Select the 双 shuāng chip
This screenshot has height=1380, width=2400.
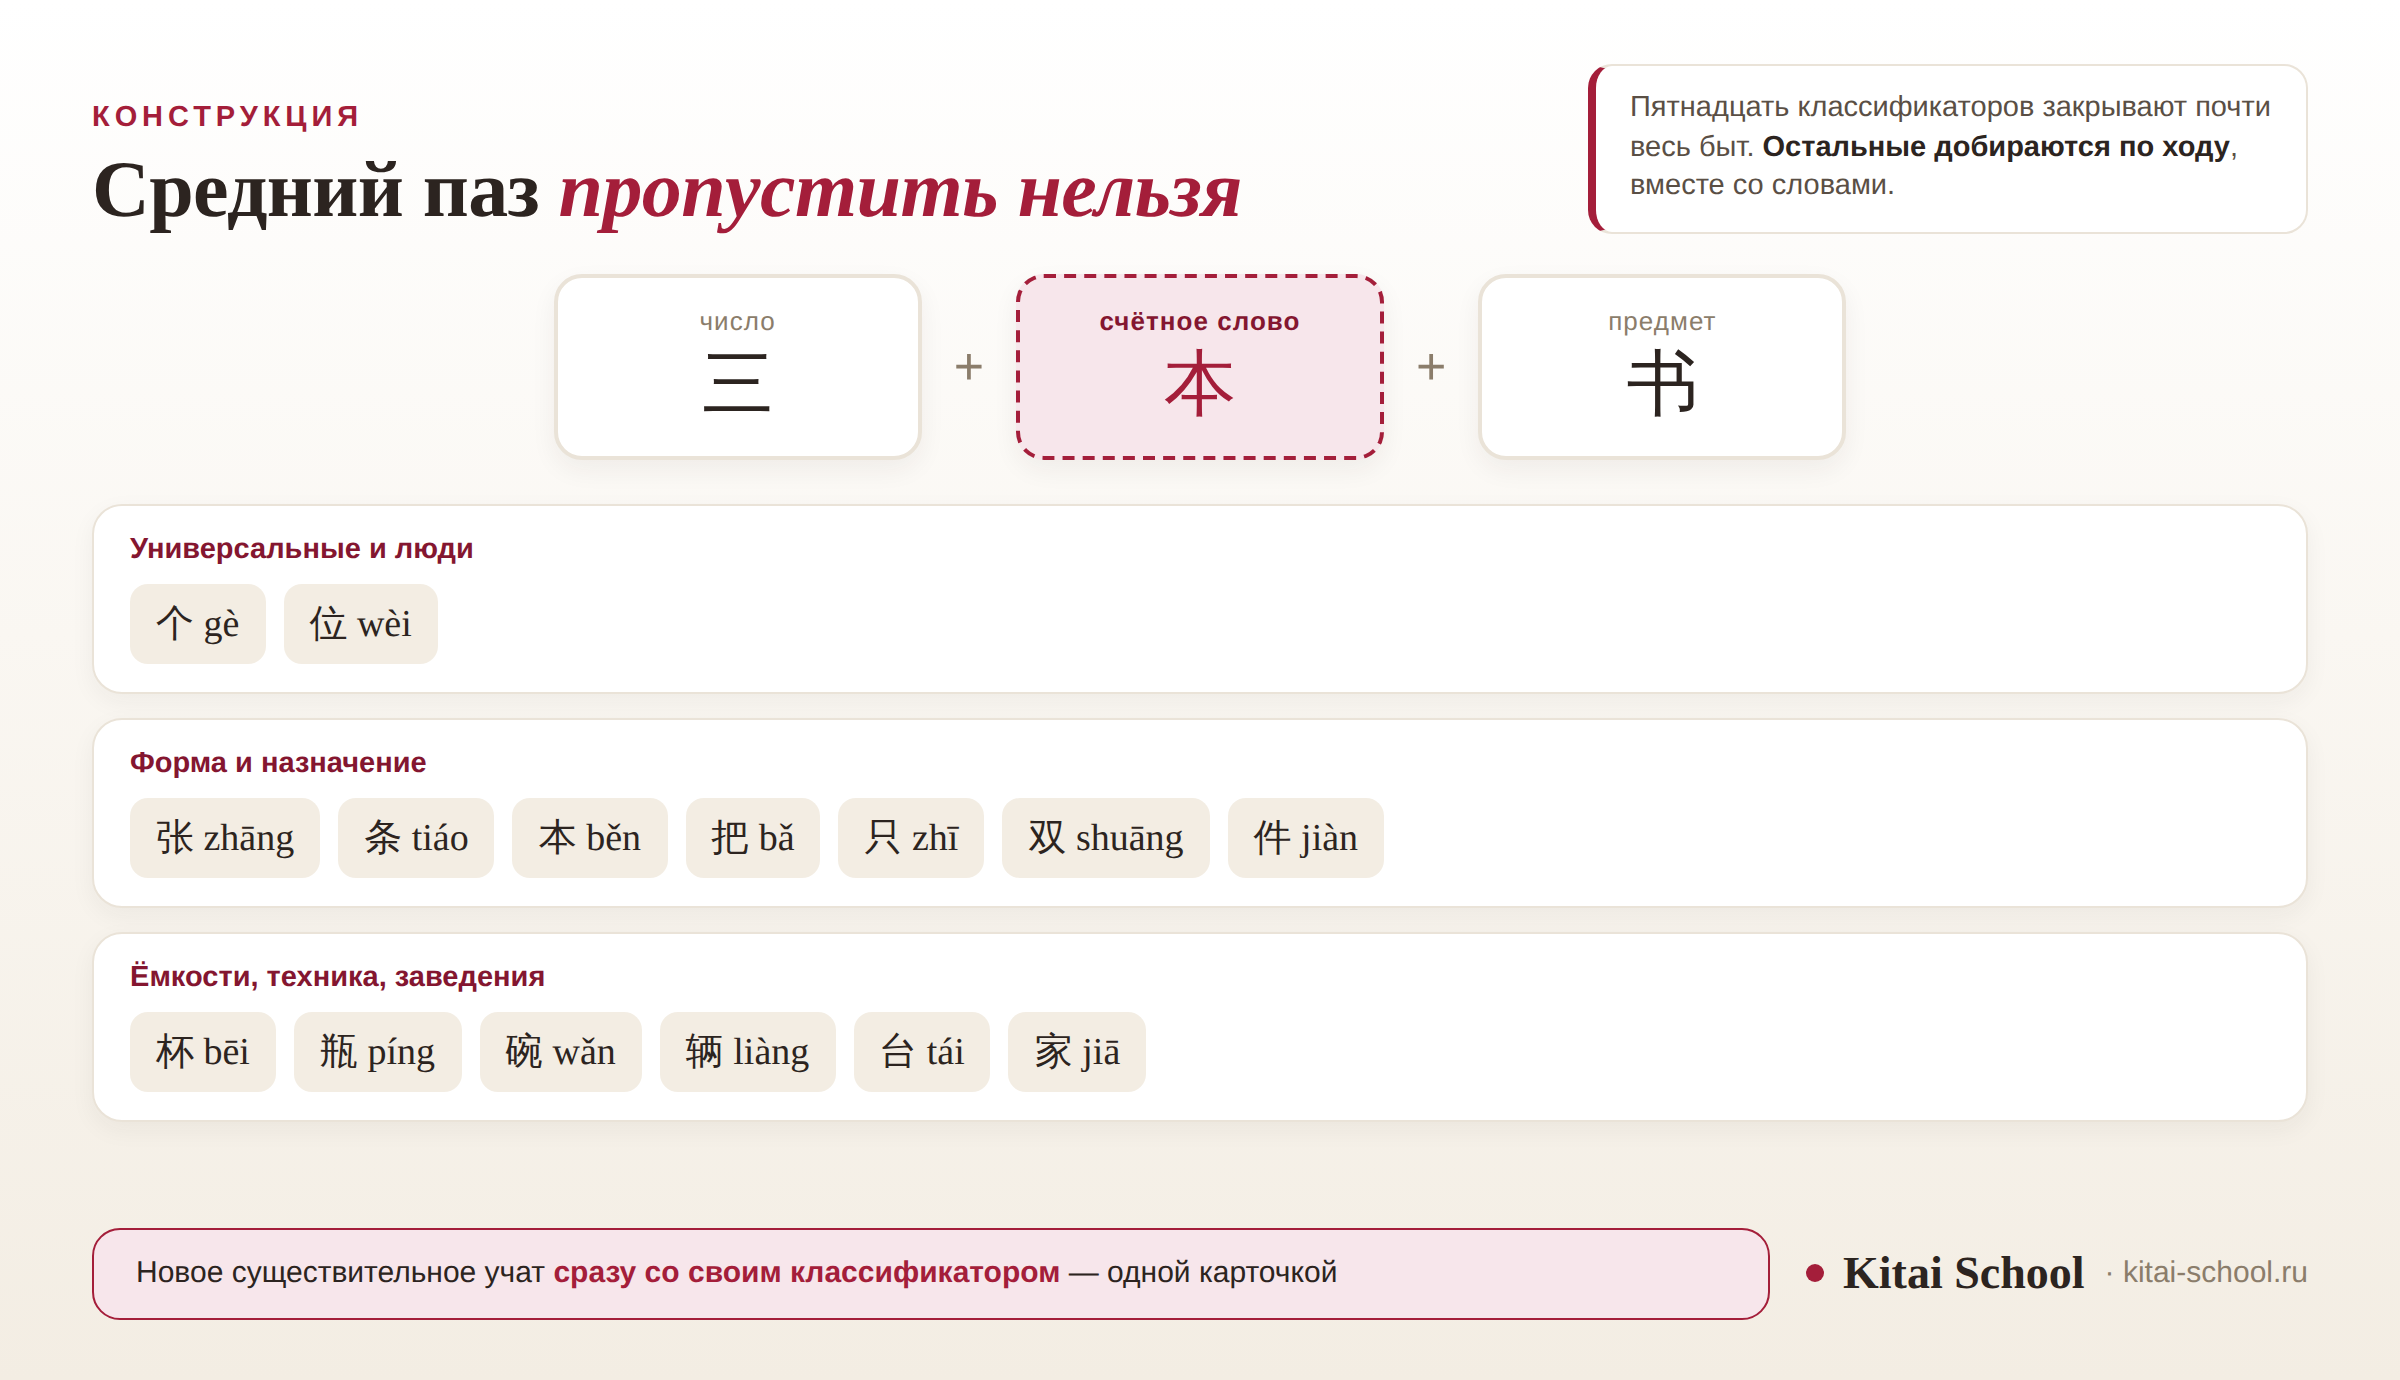pos(1105,838)
